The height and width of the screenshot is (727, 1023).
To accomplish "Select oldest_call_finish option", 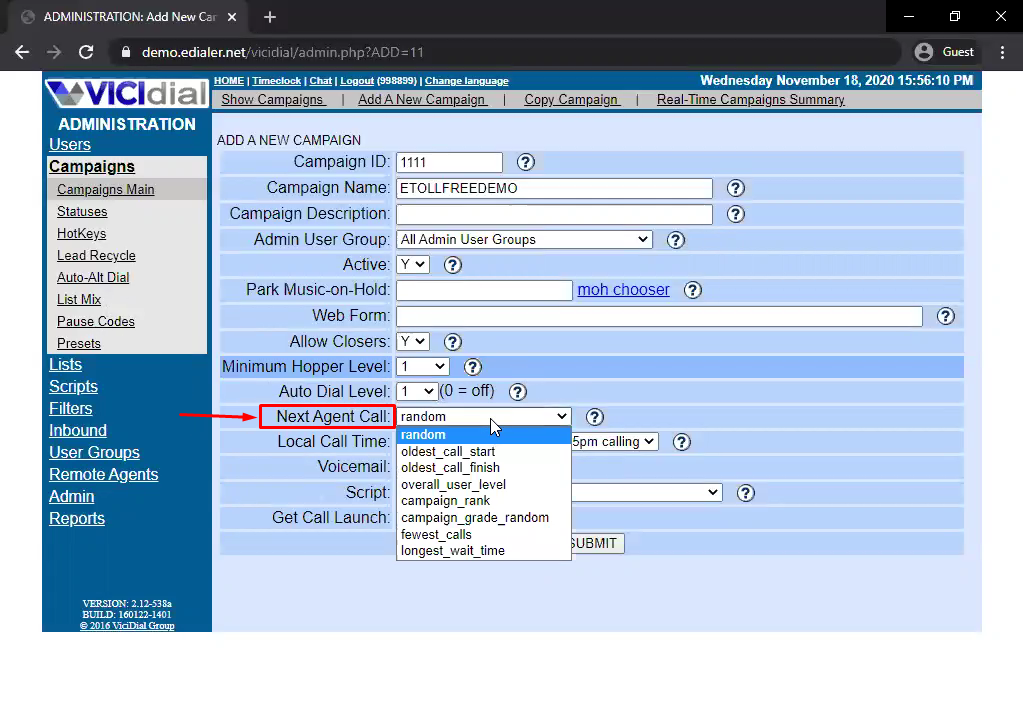I will (483, 468).
